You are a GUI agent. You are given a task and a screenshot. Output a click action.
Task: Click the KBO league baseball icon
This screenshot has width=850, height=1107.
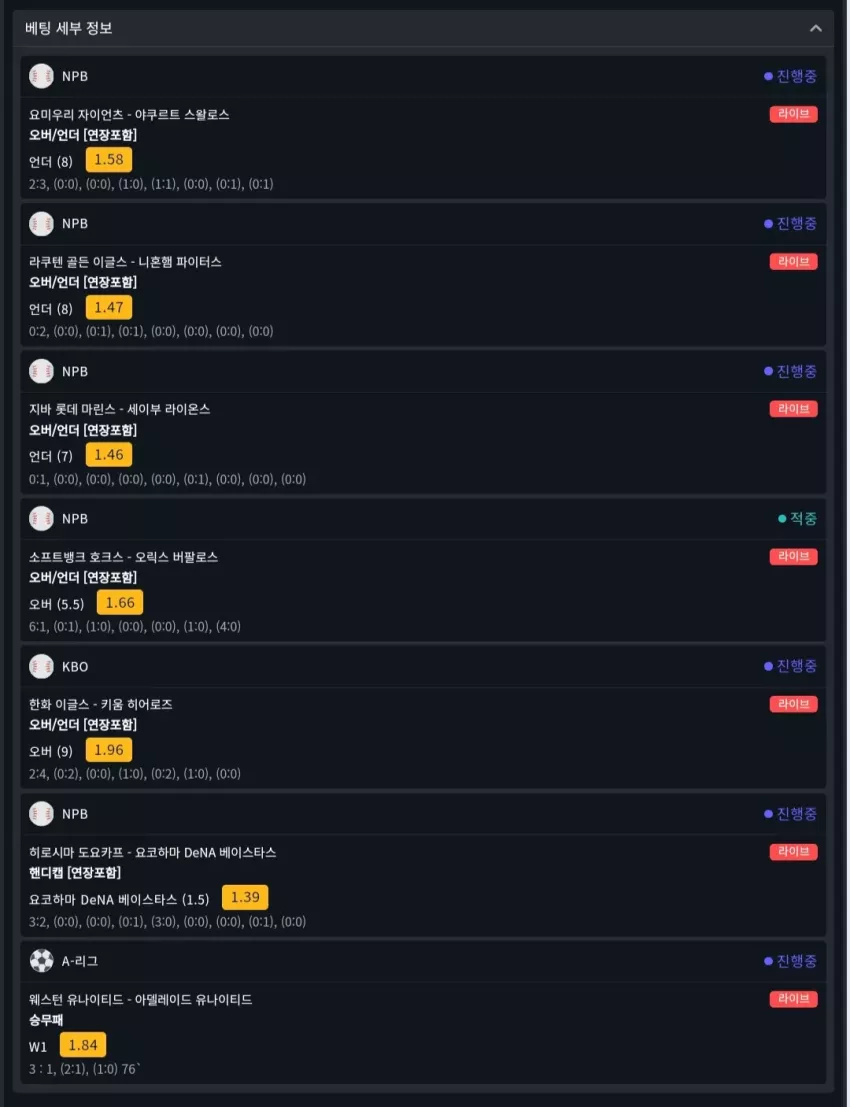click(x=41, y=666)
